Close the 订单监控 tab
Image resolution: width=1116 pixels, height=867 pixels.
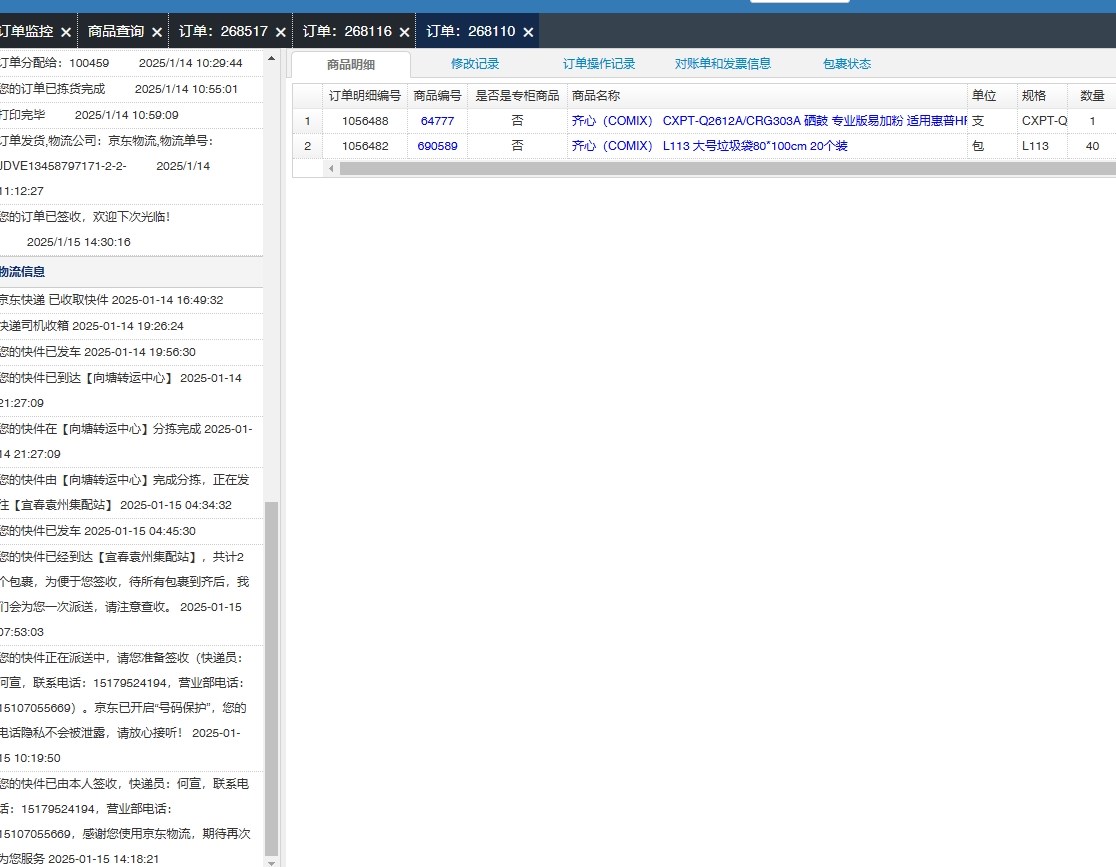tap(65, 32)
